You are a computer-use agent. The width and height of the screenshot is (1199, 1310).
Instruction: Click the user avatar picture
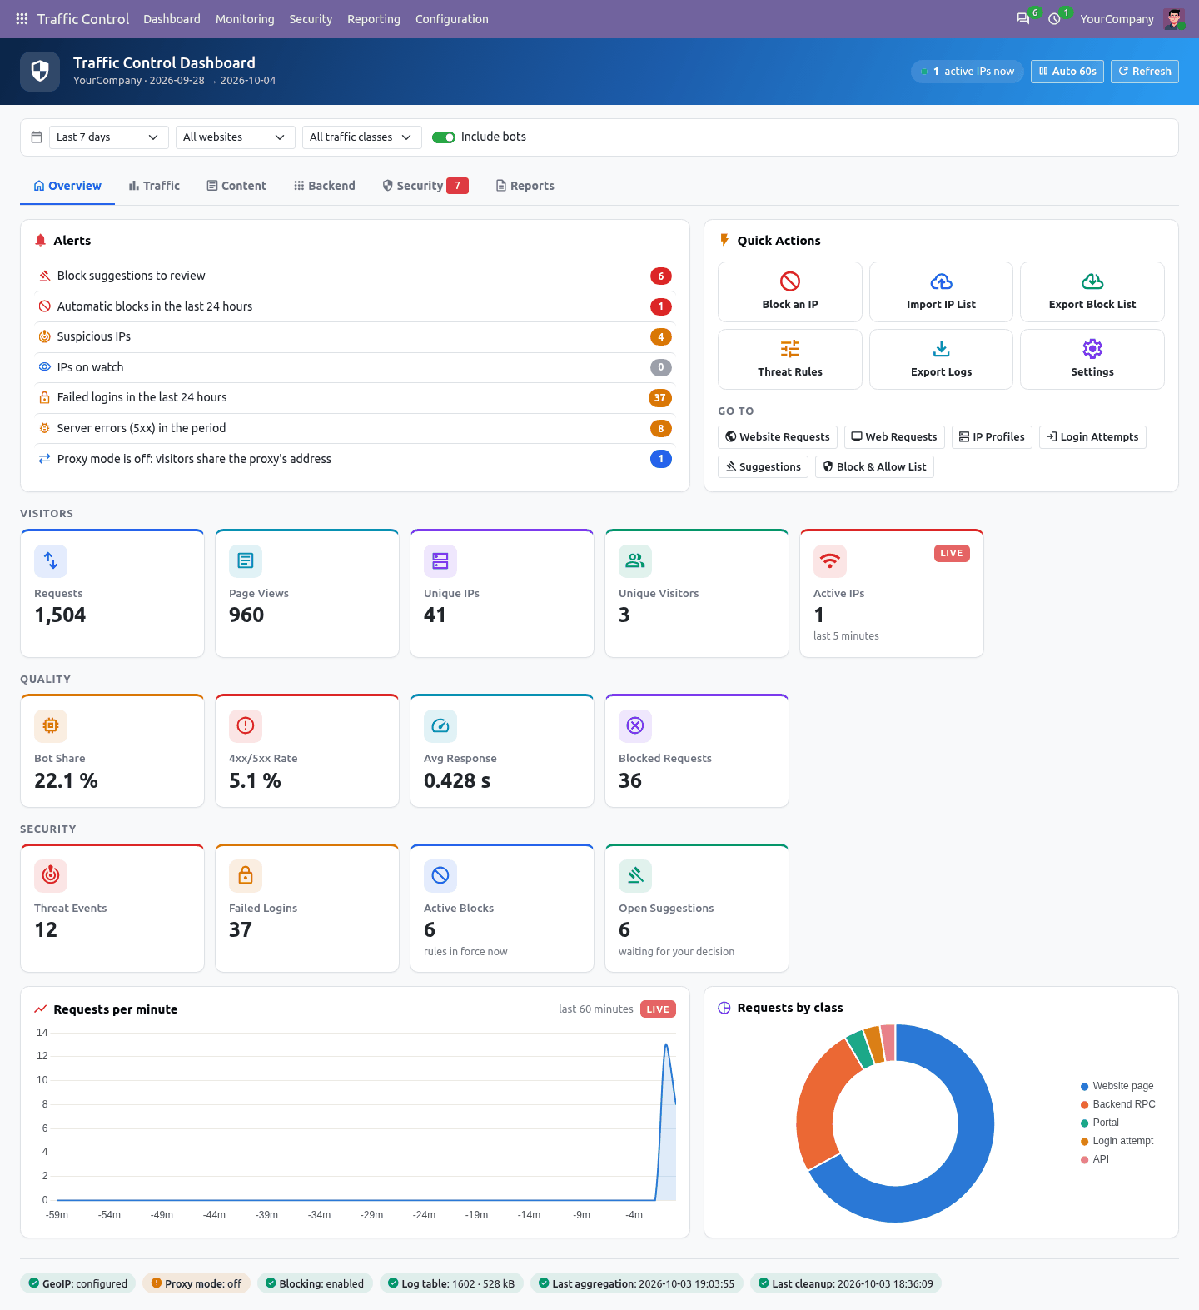tap(1174, 19)
